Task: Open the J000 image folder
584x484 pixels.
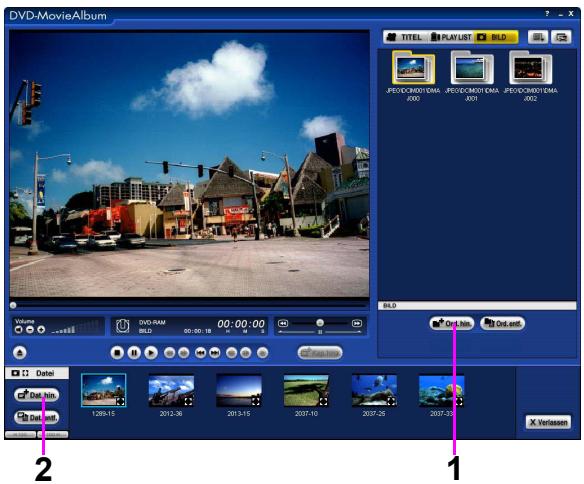Action: pos(413,68)
